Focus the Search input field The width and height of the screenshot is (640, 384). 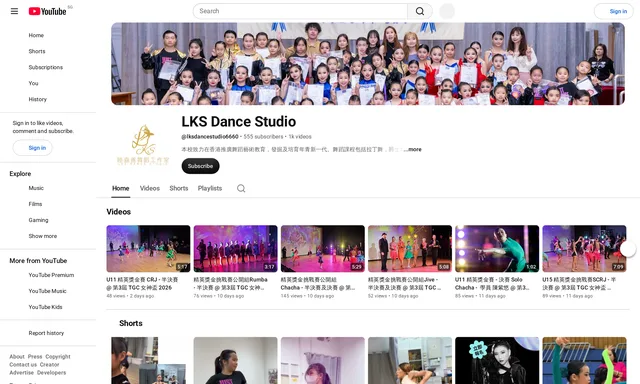(300, 11)
